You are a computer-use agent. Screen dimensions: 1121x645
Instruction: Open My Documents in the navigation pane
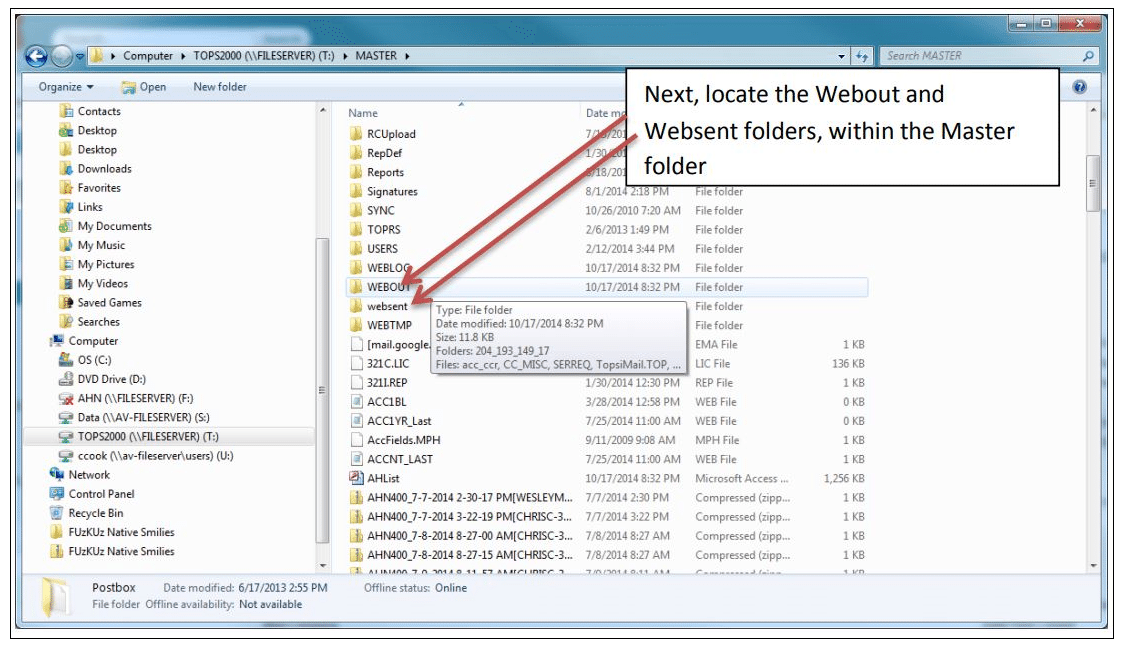114,226
